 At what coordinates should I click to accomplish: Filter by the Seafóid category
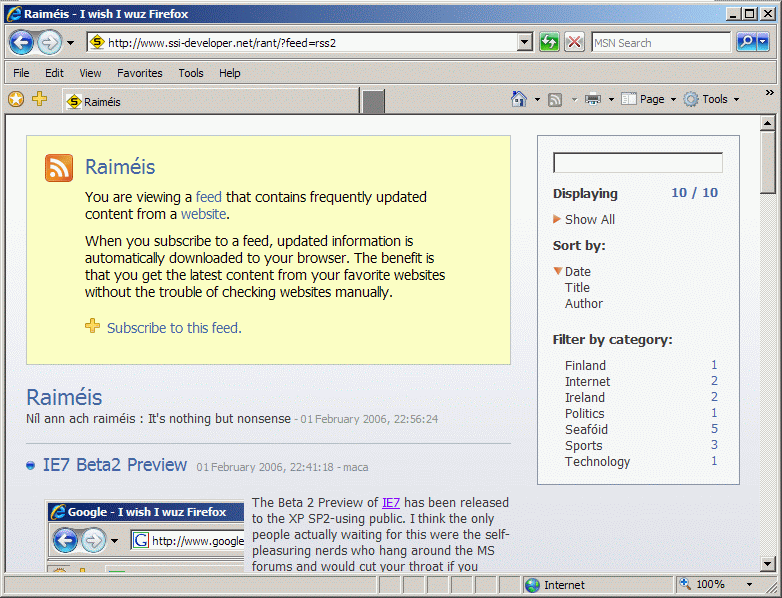coord(586,429)
